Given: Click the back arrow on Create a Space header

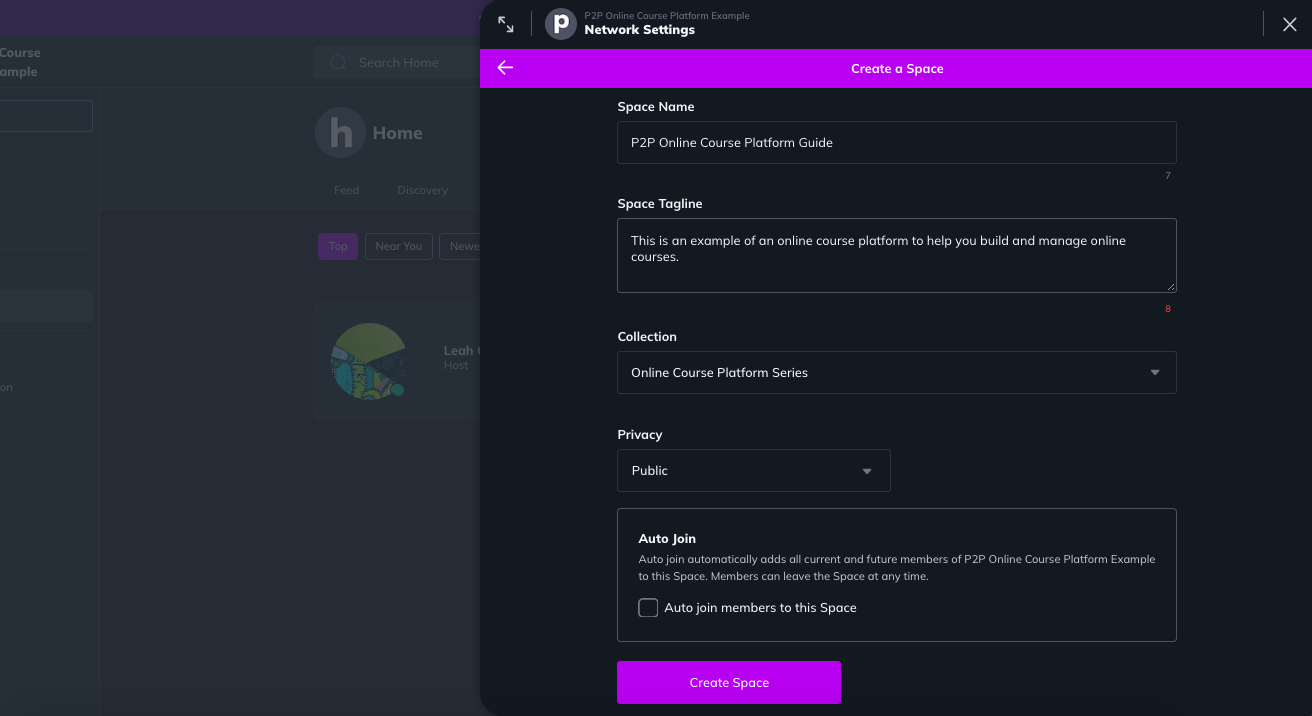Looking at the screenshot, I should tap(505, 68).
